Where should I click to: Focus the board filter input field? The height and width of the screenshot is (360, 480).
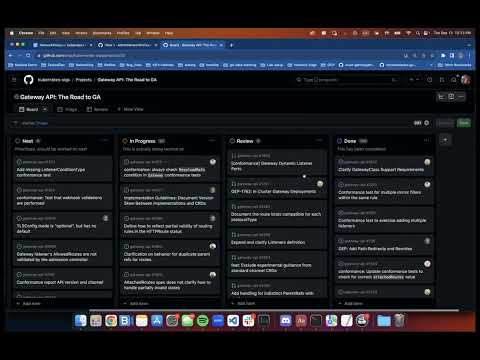[213, 123]
